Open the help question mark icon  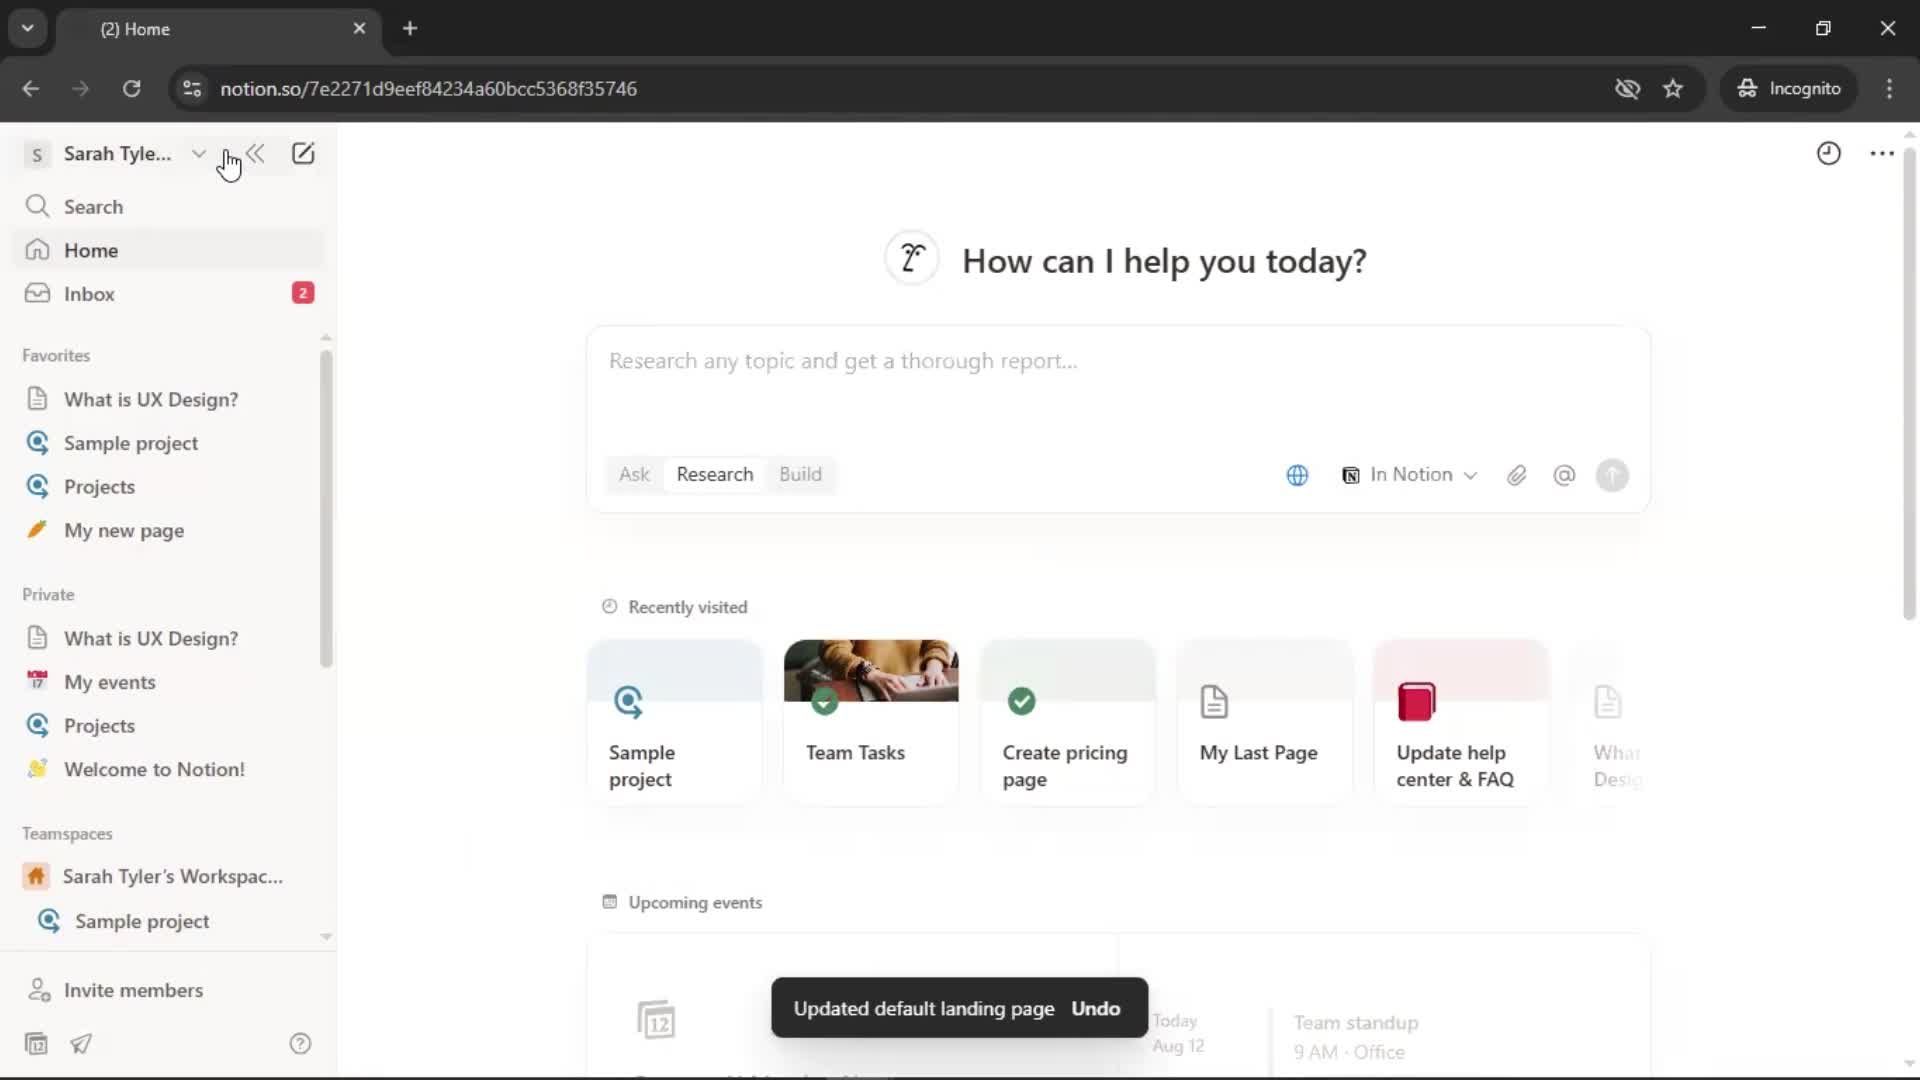click(x=300, y=1044)
